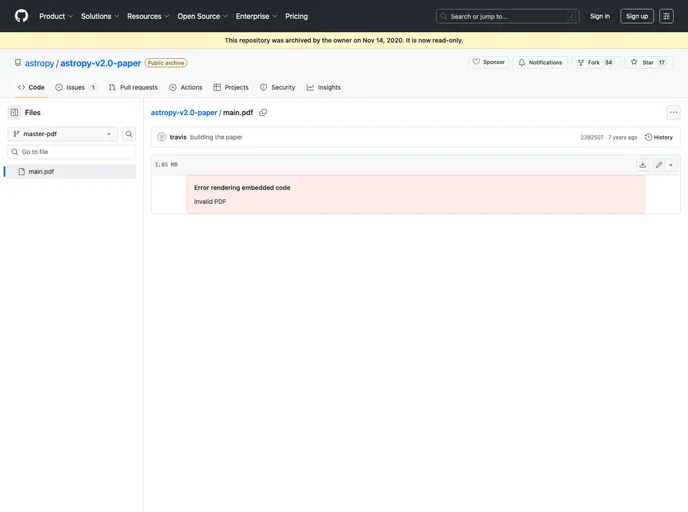This screenshot has width=688, height=512.
Task: Open astropy-v2.0-paper breadcrumb link
Action: click(184, 112)
